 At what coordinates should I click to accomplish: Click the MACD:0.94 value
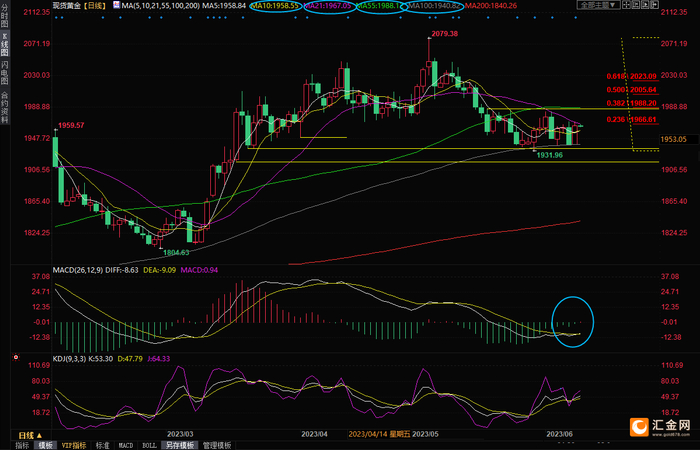click(199, 270)
